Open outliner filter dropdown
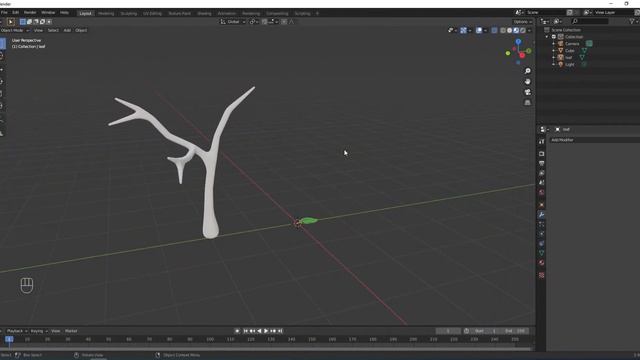Screen dimensions: 640x360 click(633, 21)
